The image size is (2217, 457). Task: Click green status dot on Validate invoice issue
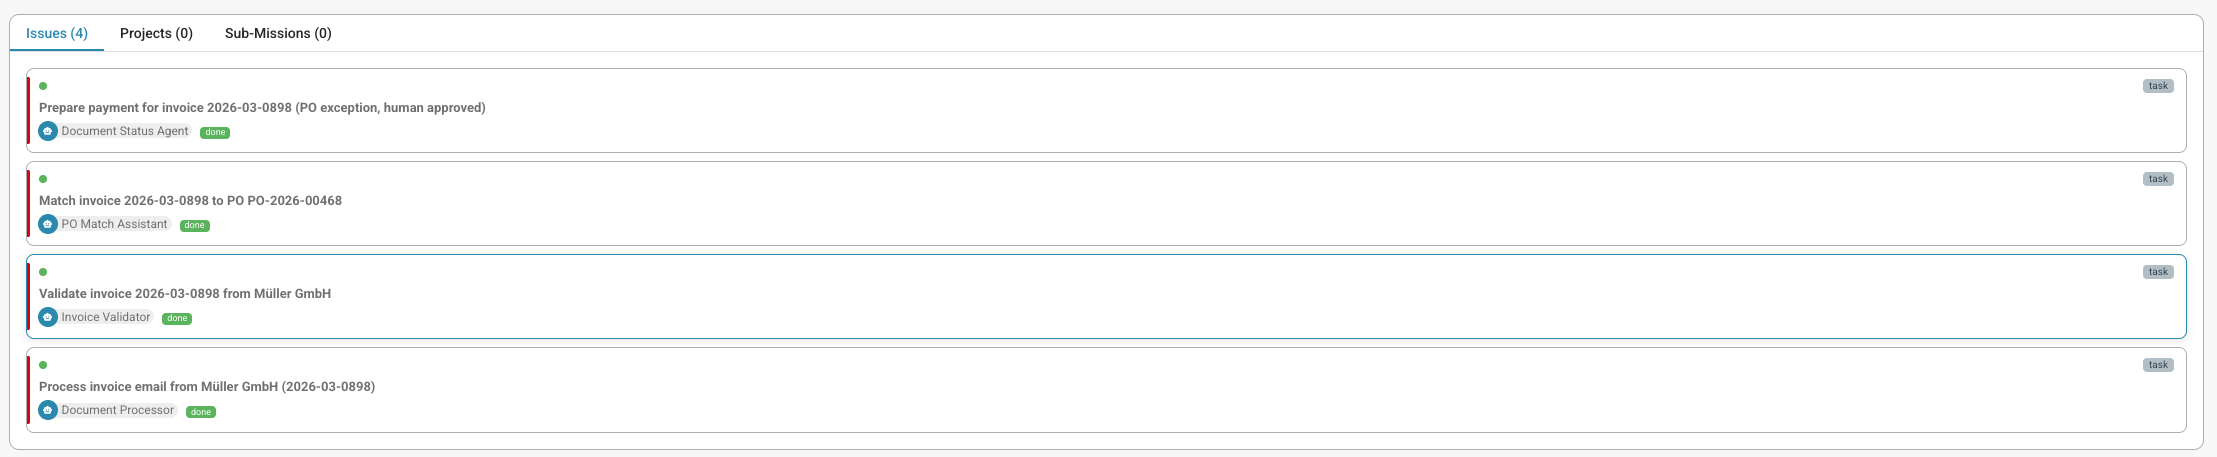[43, 272]
